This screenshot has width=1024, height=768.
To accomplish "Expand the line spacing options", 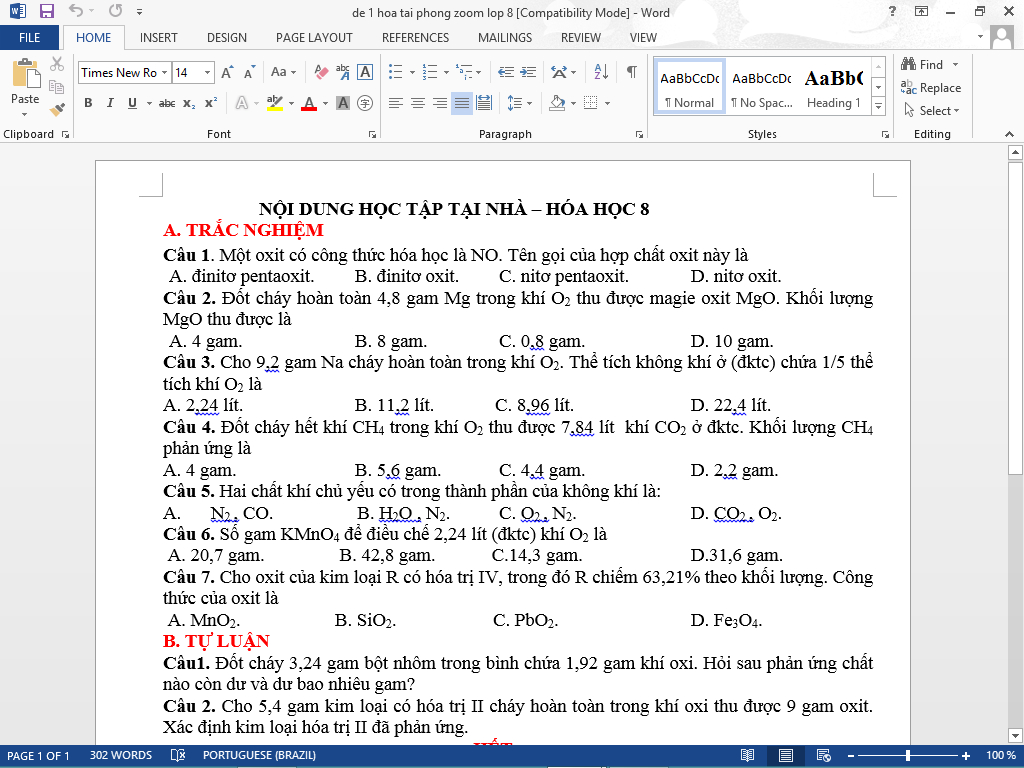I will pos(520,103).
